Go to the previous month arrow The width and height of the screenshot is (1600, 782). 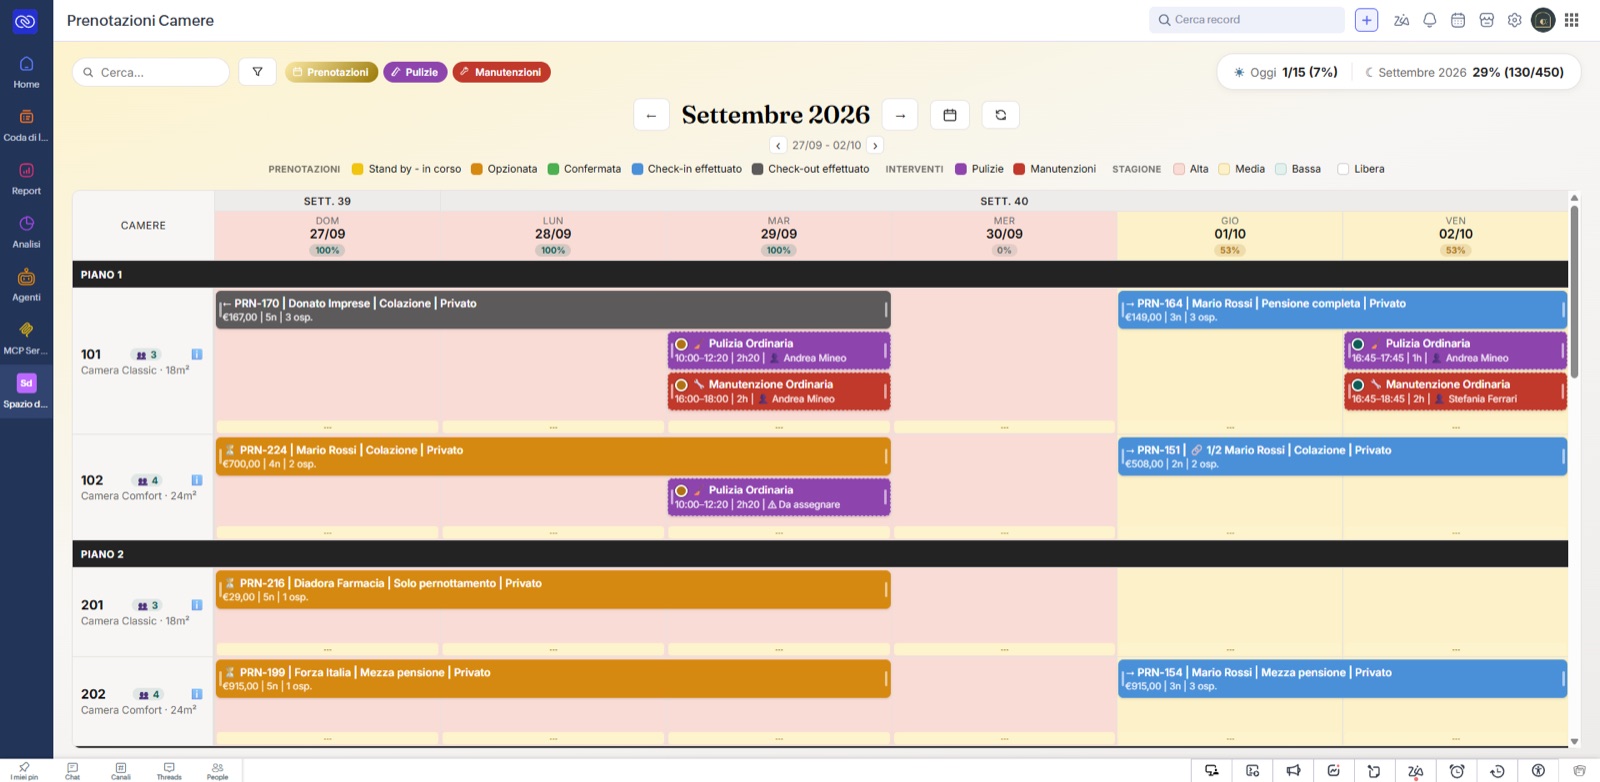tap(651, 115)
